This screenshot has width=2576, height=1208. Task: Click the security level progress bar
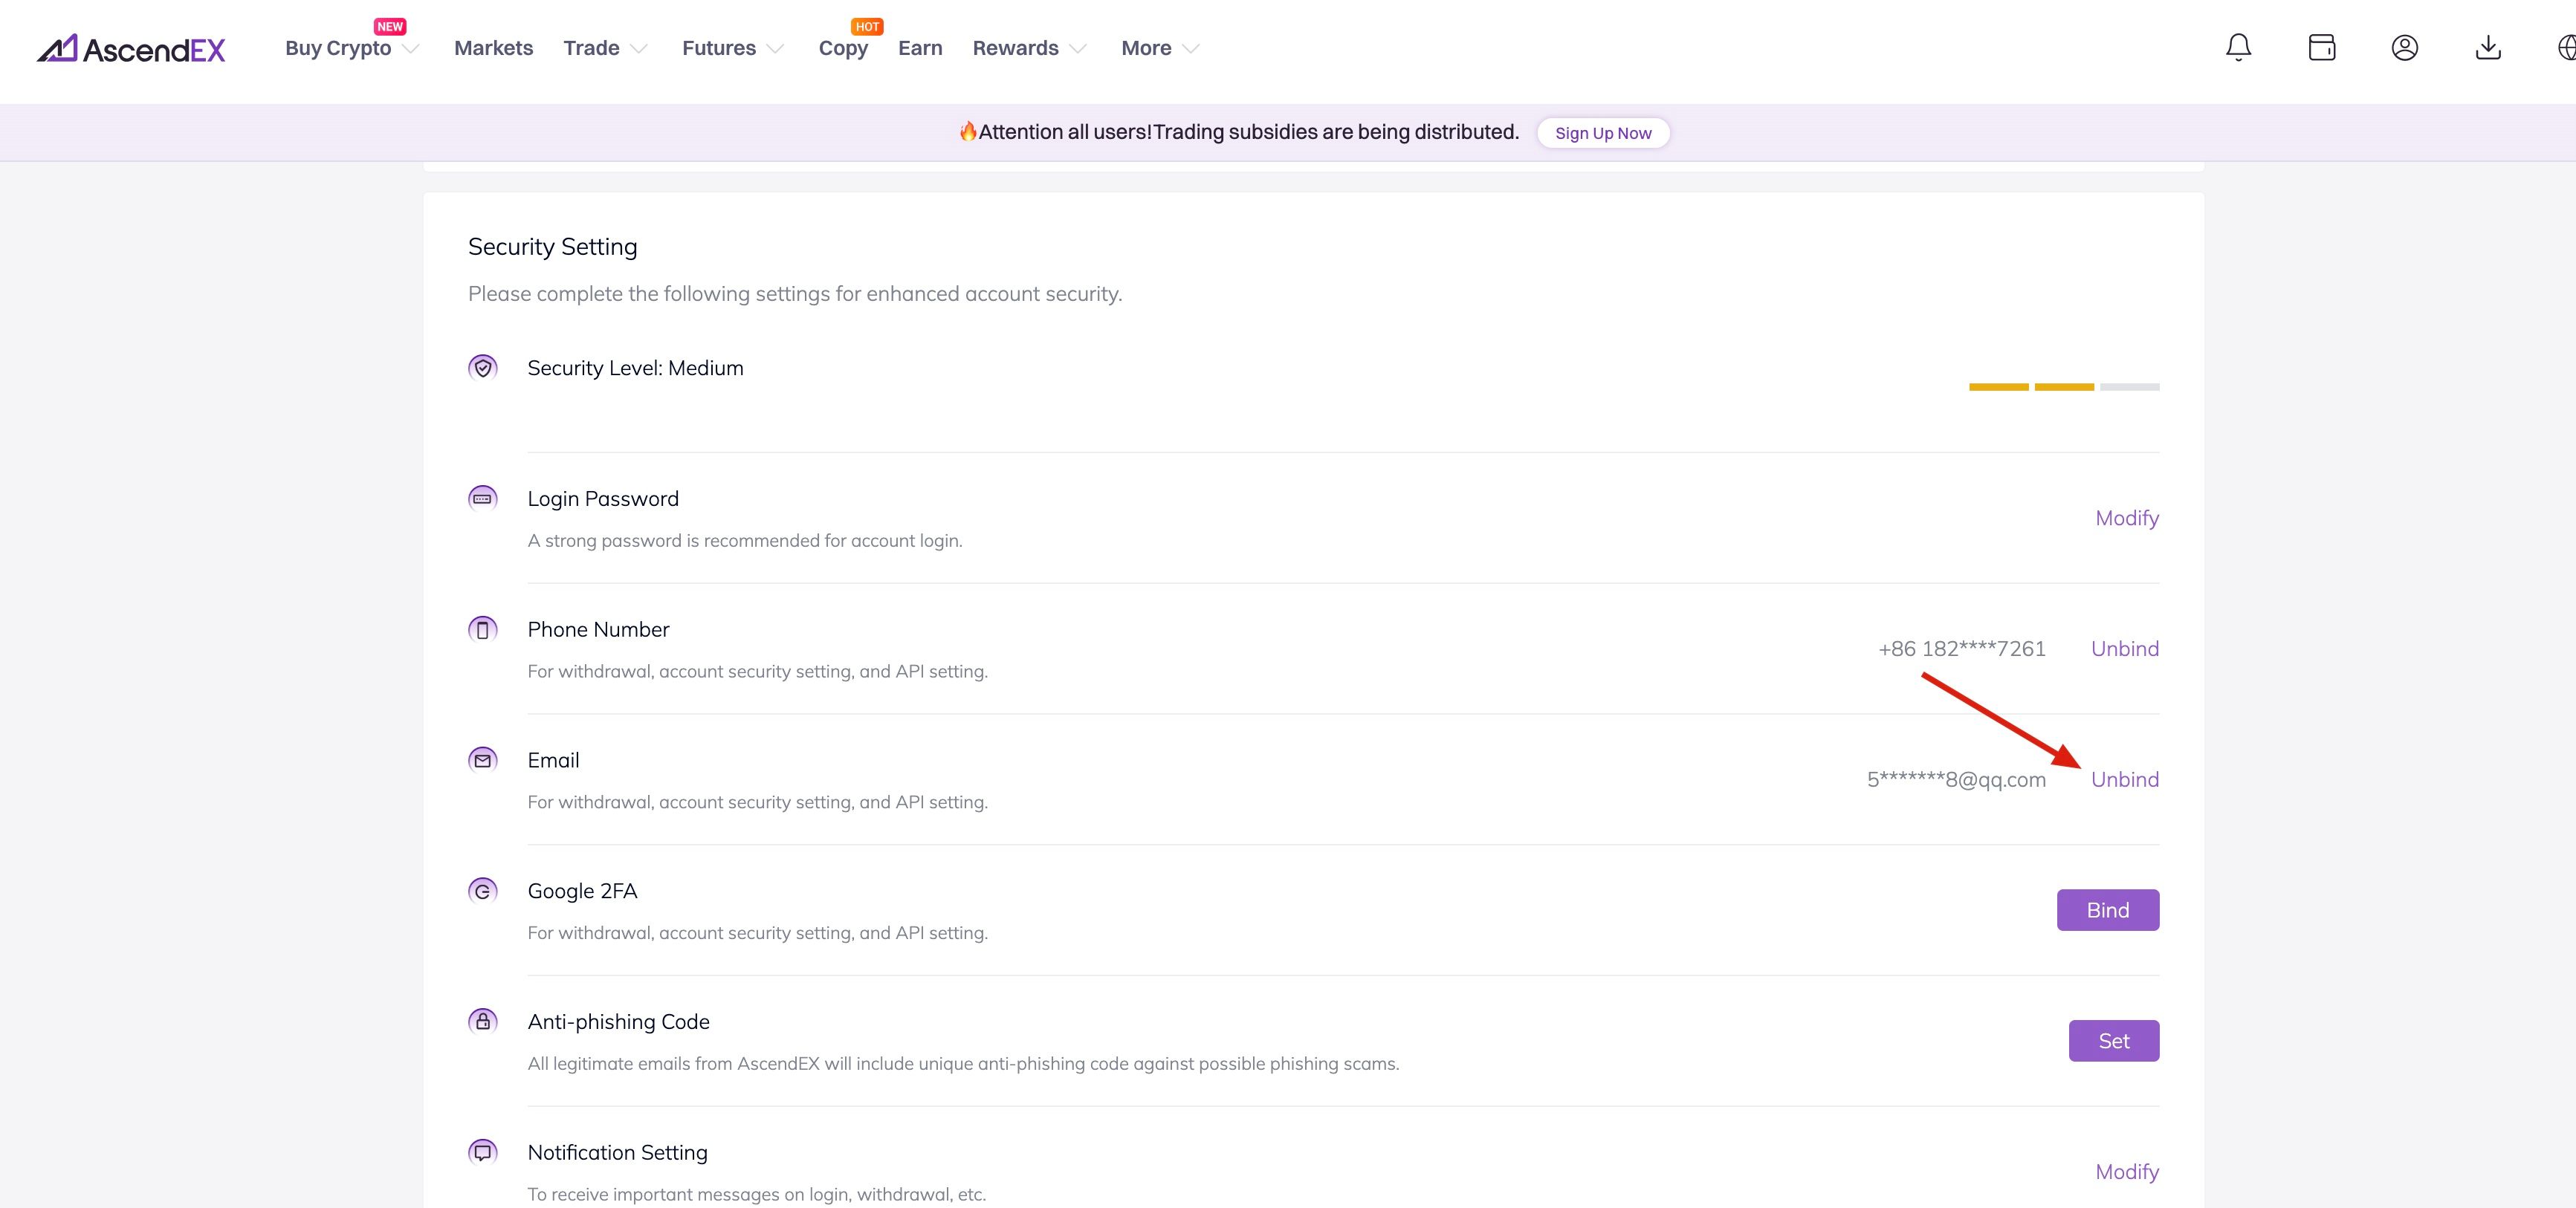(2063, 387)
